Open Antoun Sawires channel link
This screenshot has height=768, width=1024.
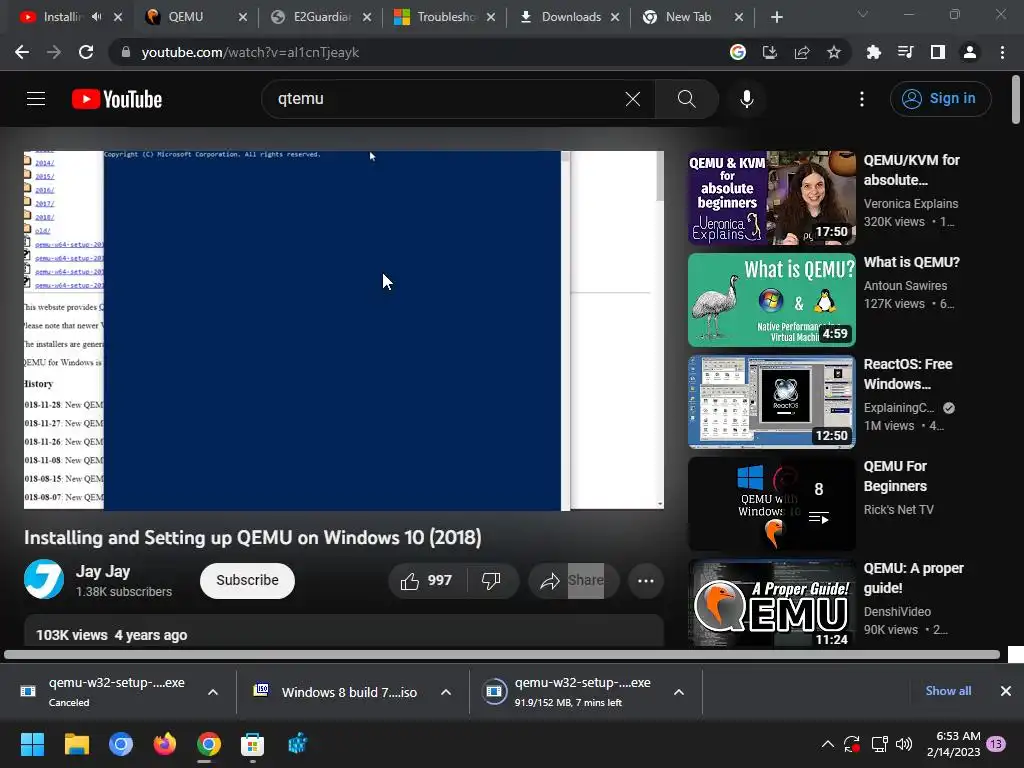pos(905,285)
